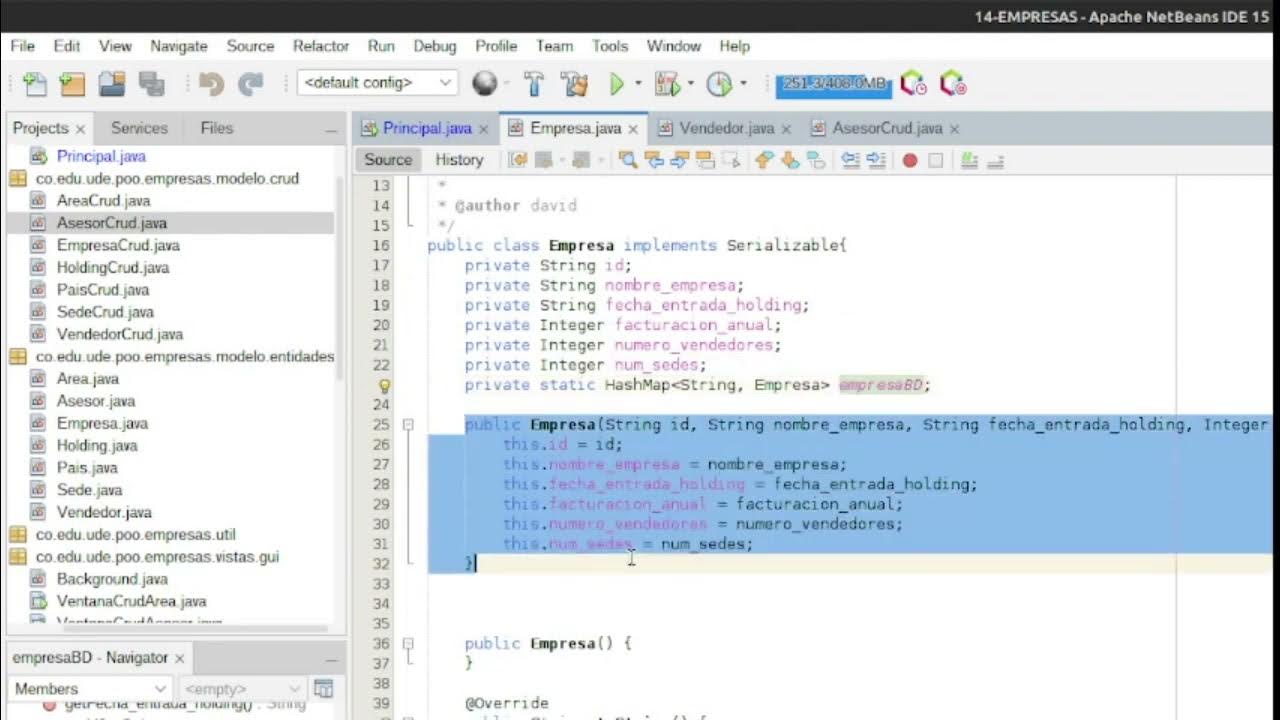Screen dimensions: 1280x720
Task: Switch to the AsesorCrud.java editor tab
Action: tap(887, 128)
